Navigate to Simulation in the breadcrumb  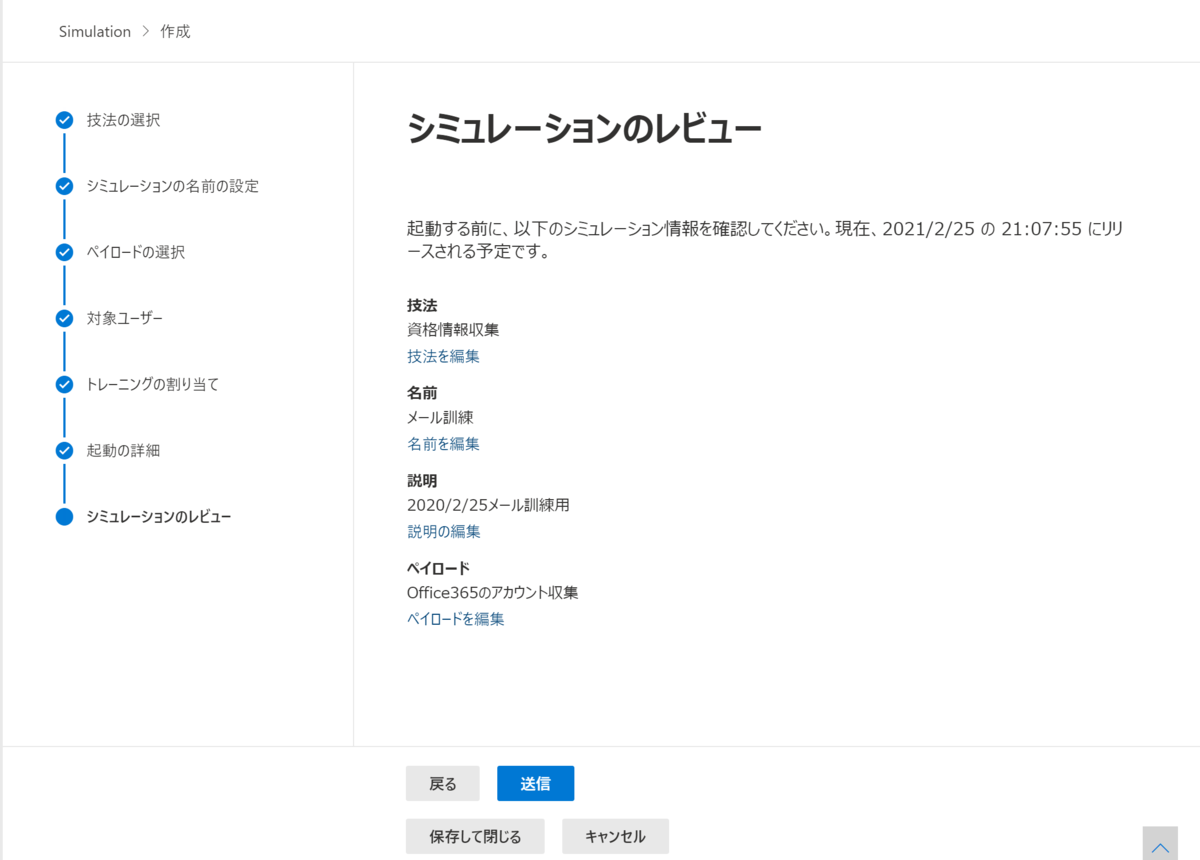94,31
